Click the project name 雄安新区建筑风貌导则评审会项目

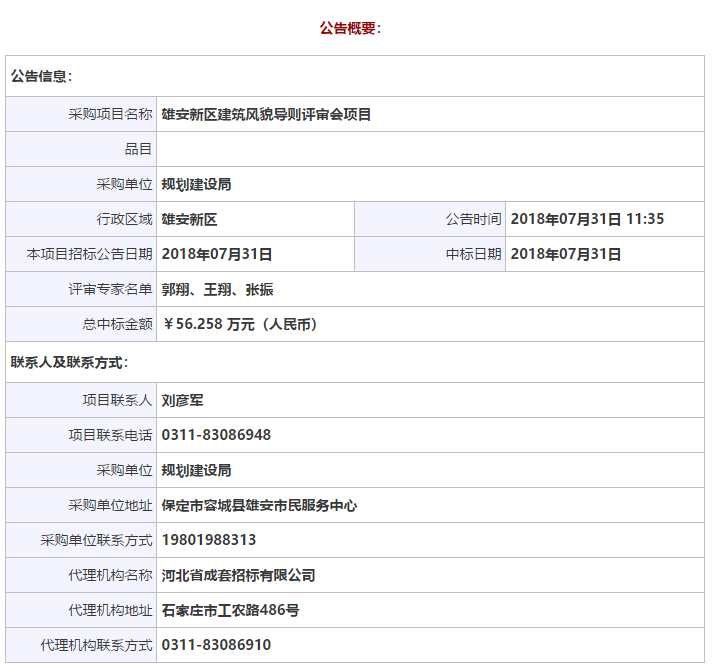266,115
